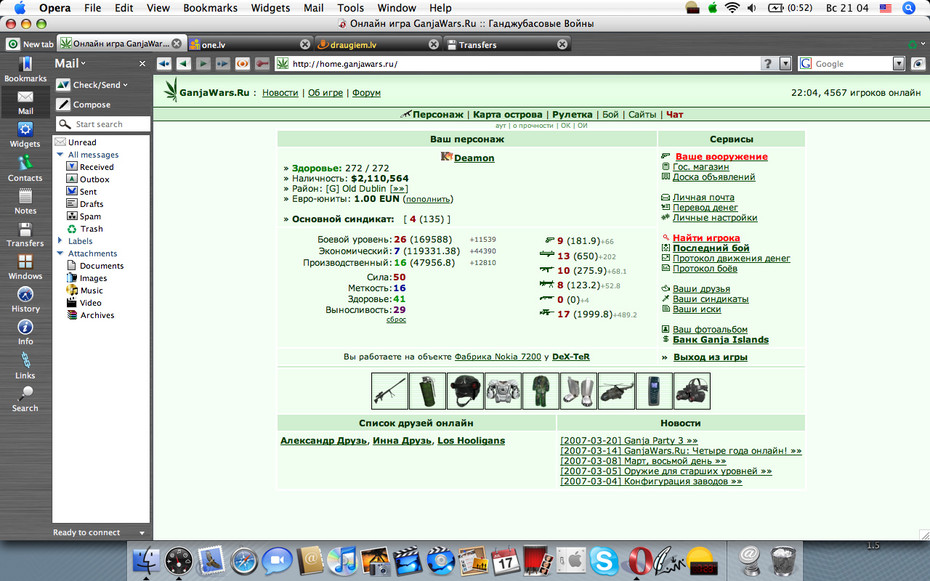Expand the Labels tree section

pos(60,241)
